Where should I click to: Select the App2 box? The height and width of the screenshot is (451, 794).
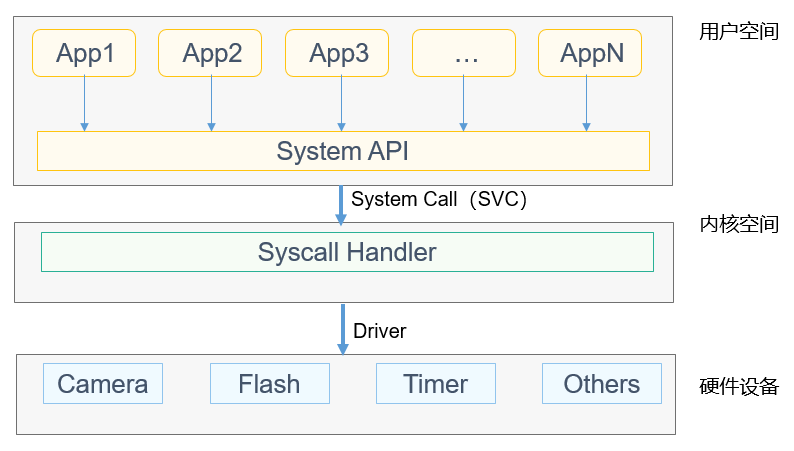click(211, 54)
